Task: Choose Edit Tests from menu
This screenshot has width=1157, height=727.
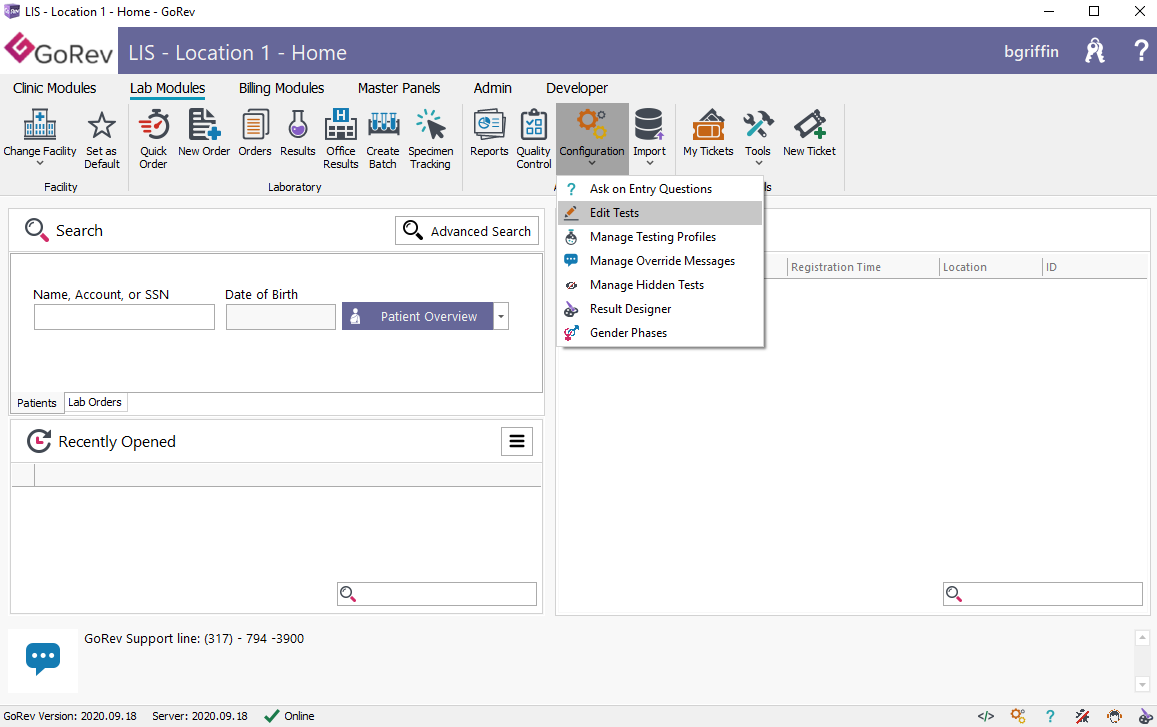Action: 660,213
